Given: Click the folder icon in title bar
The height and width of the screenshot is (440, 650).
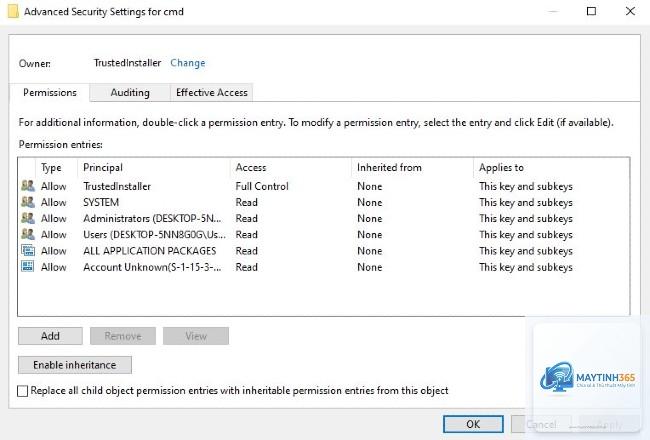Looking at the screenshot, I should coord(13,11).
